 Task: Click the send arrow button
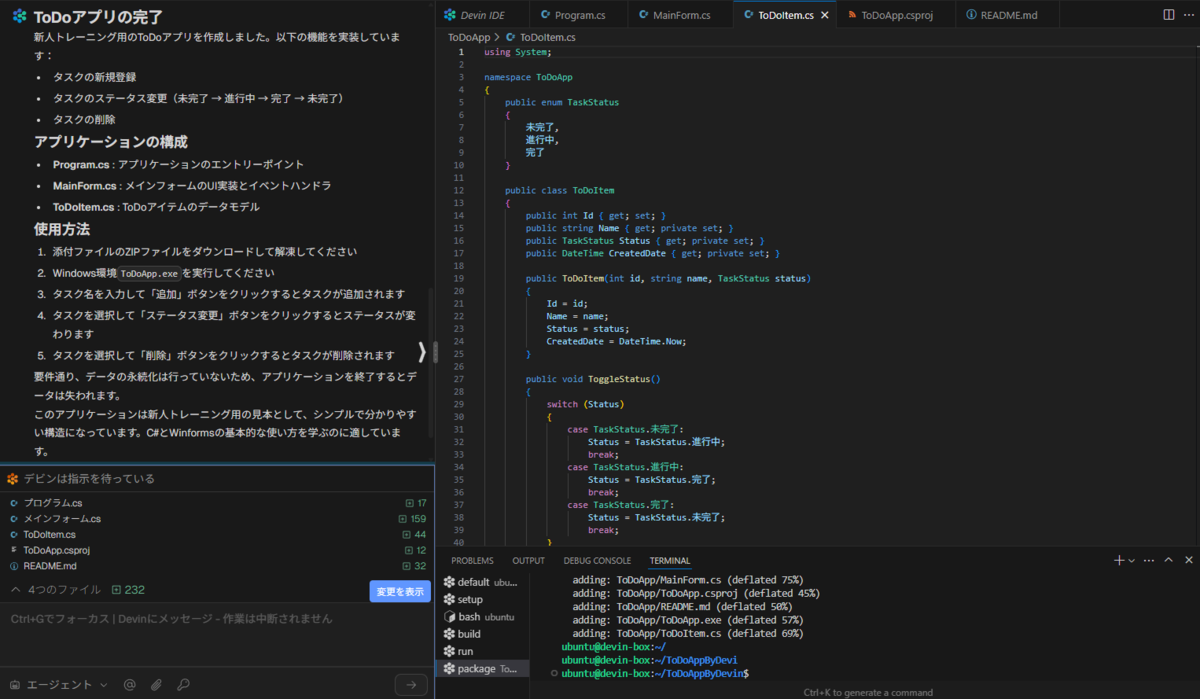(x=411, y=685)
